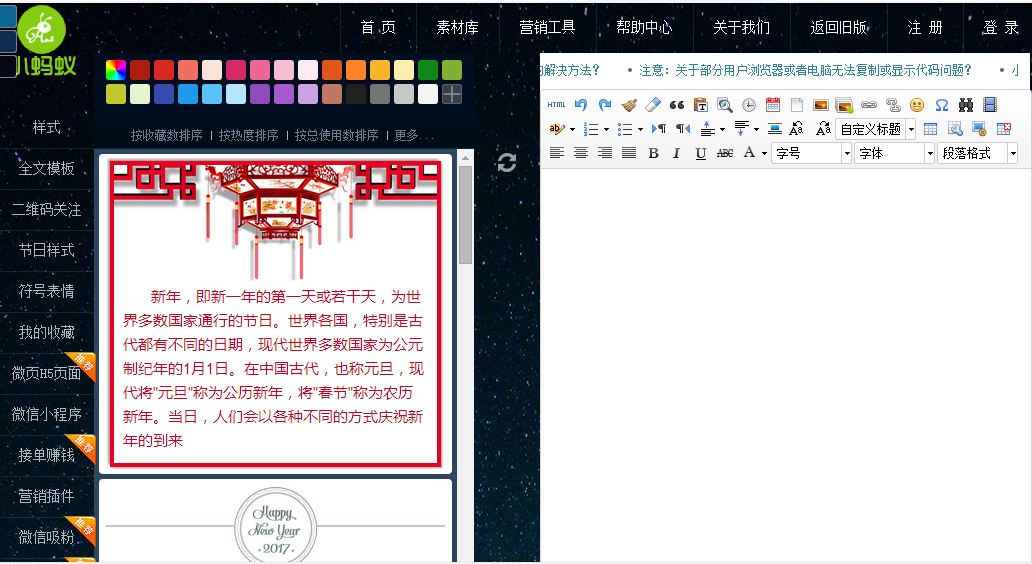The width and height of the screenshot is (1032, 564).
Task: Select the red lantern New Year template
Action: (x=275, y=310)
